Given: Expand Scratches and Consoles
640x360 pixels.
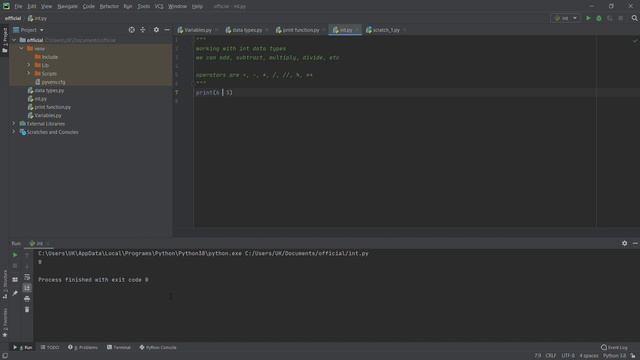Looking at the screenshot, I should [13, 132].
